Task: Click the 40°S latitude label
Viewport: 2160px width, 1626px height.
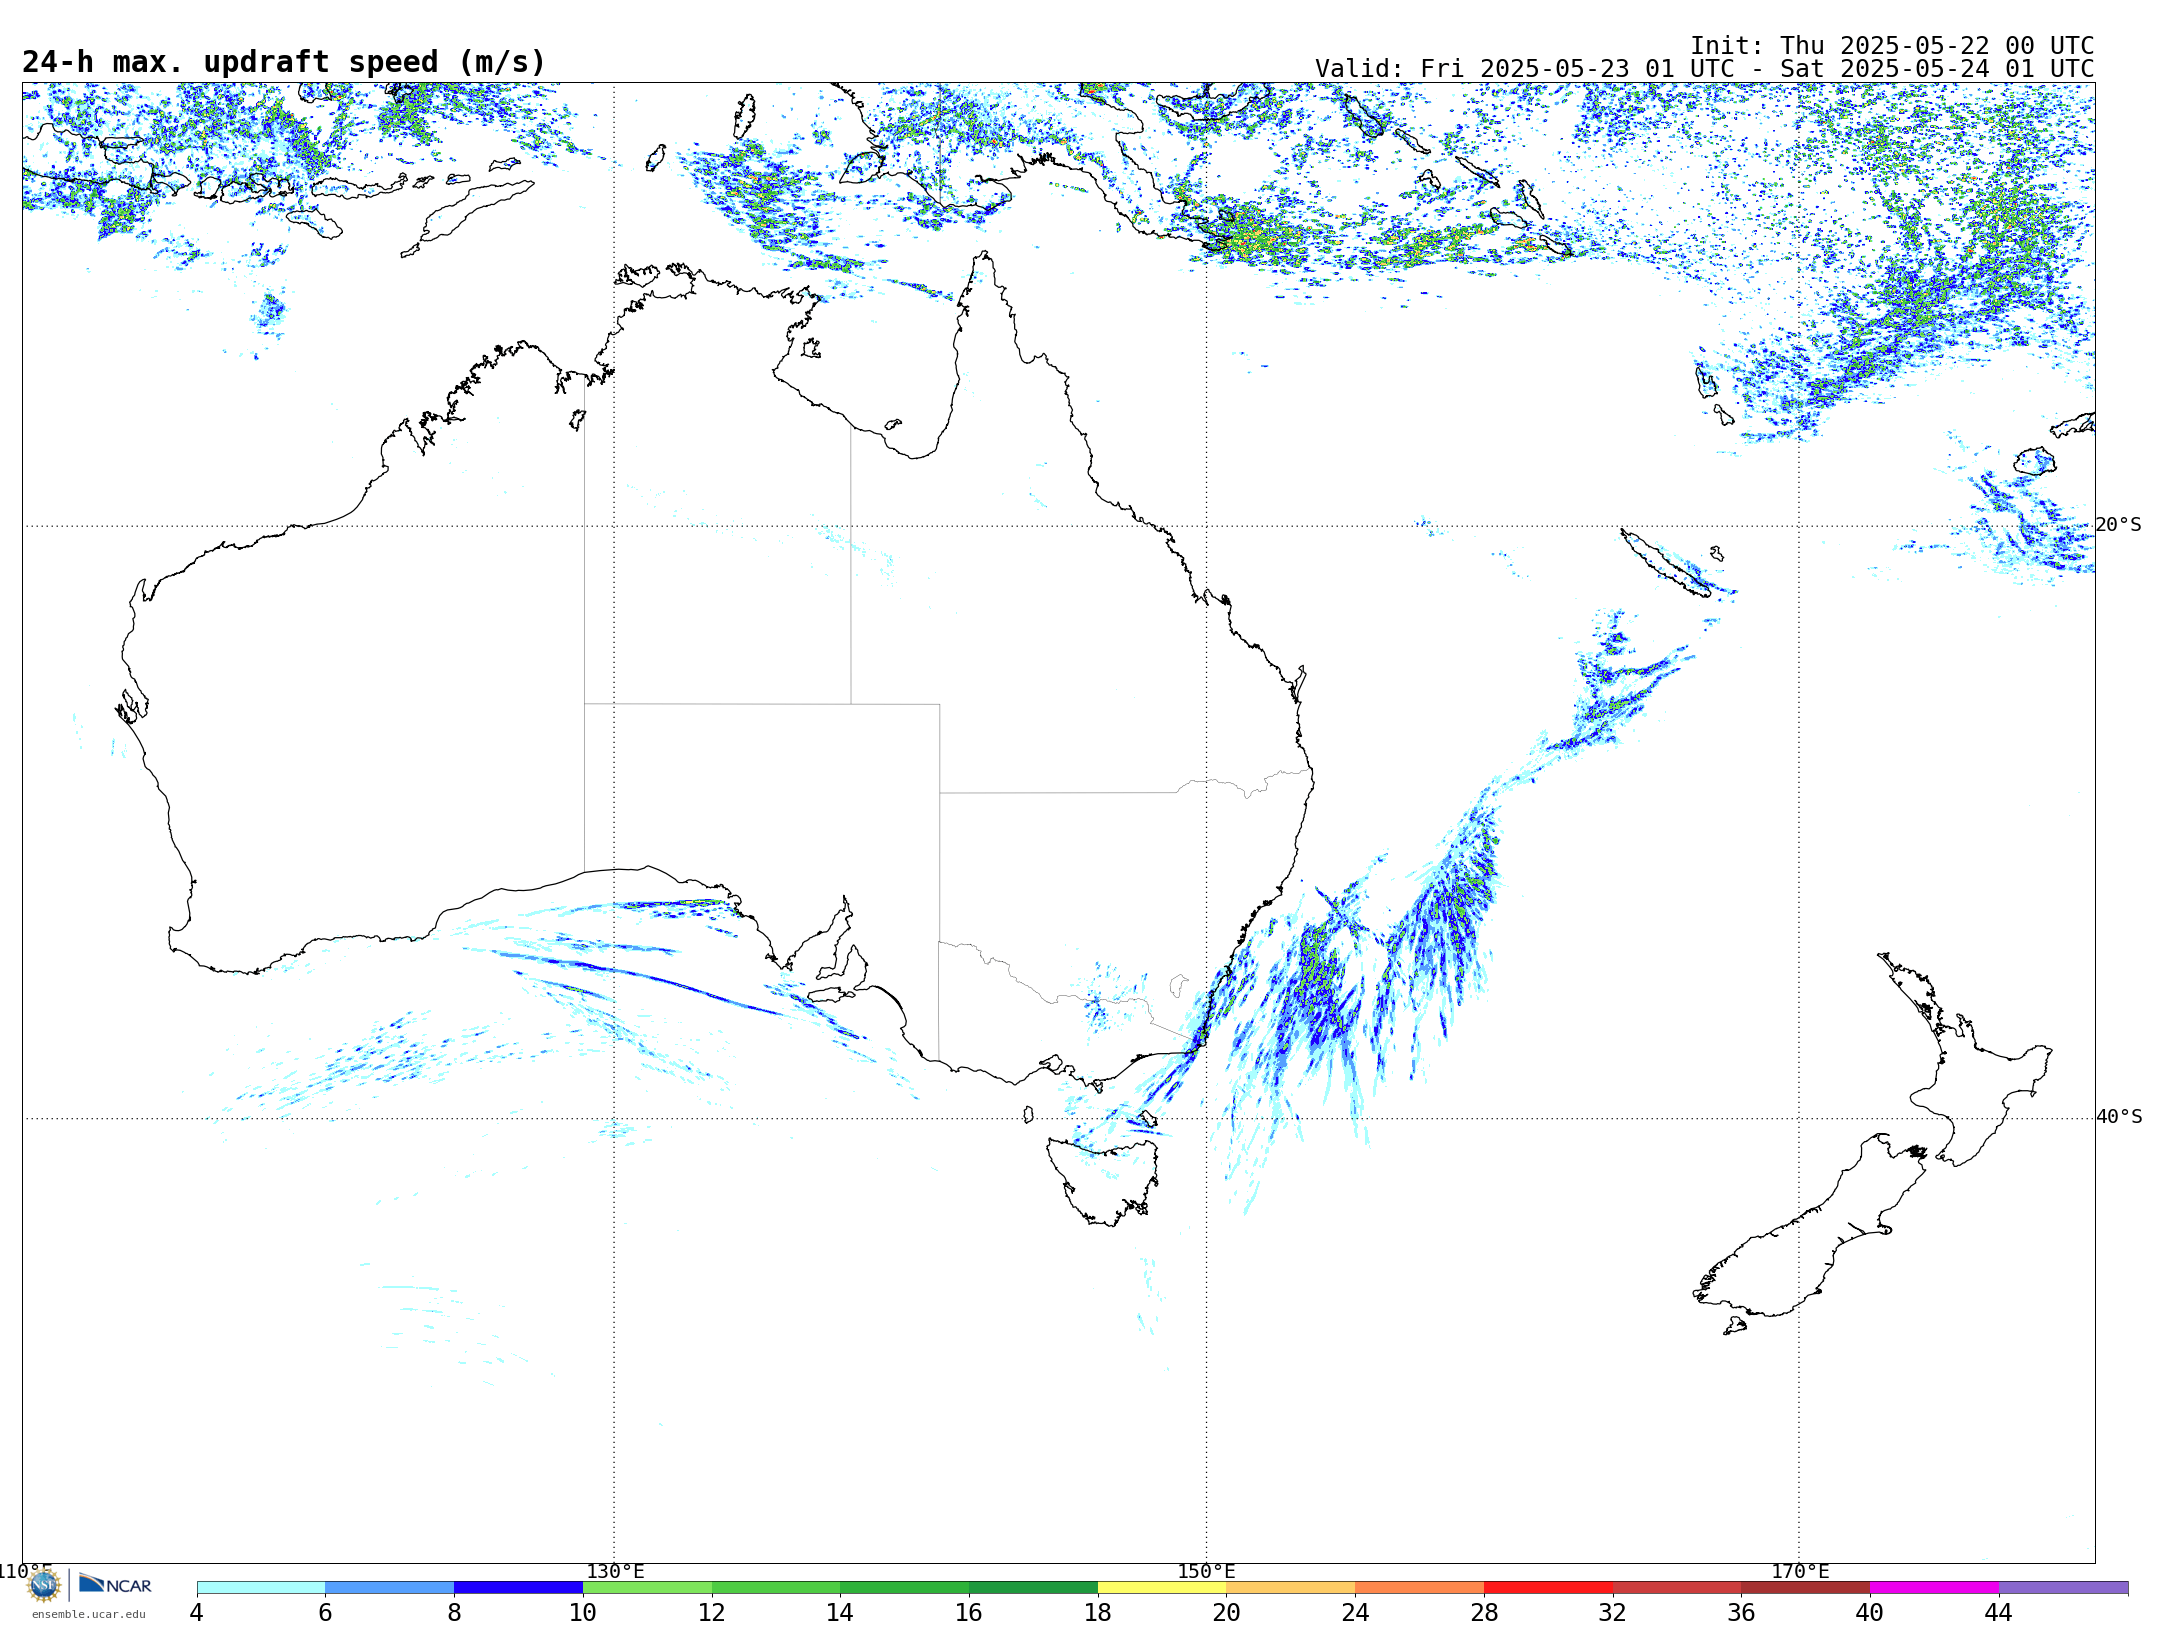Action: [2119, 1117]
